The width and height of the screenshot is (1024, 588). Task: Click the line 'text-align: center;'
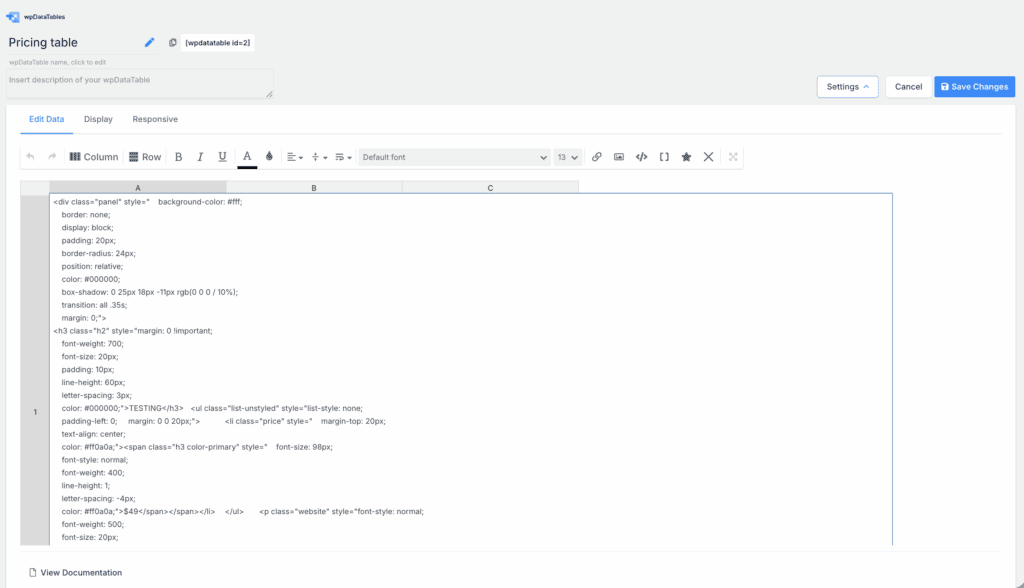pyautogui.click(x=93, y=434)
